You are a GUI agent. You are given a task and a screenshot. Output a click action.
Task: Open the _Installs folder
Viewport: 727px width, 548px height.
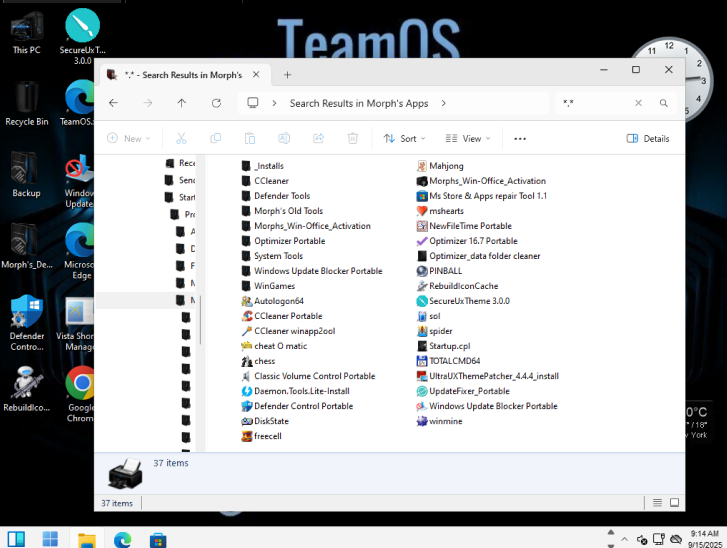point(262,166)
